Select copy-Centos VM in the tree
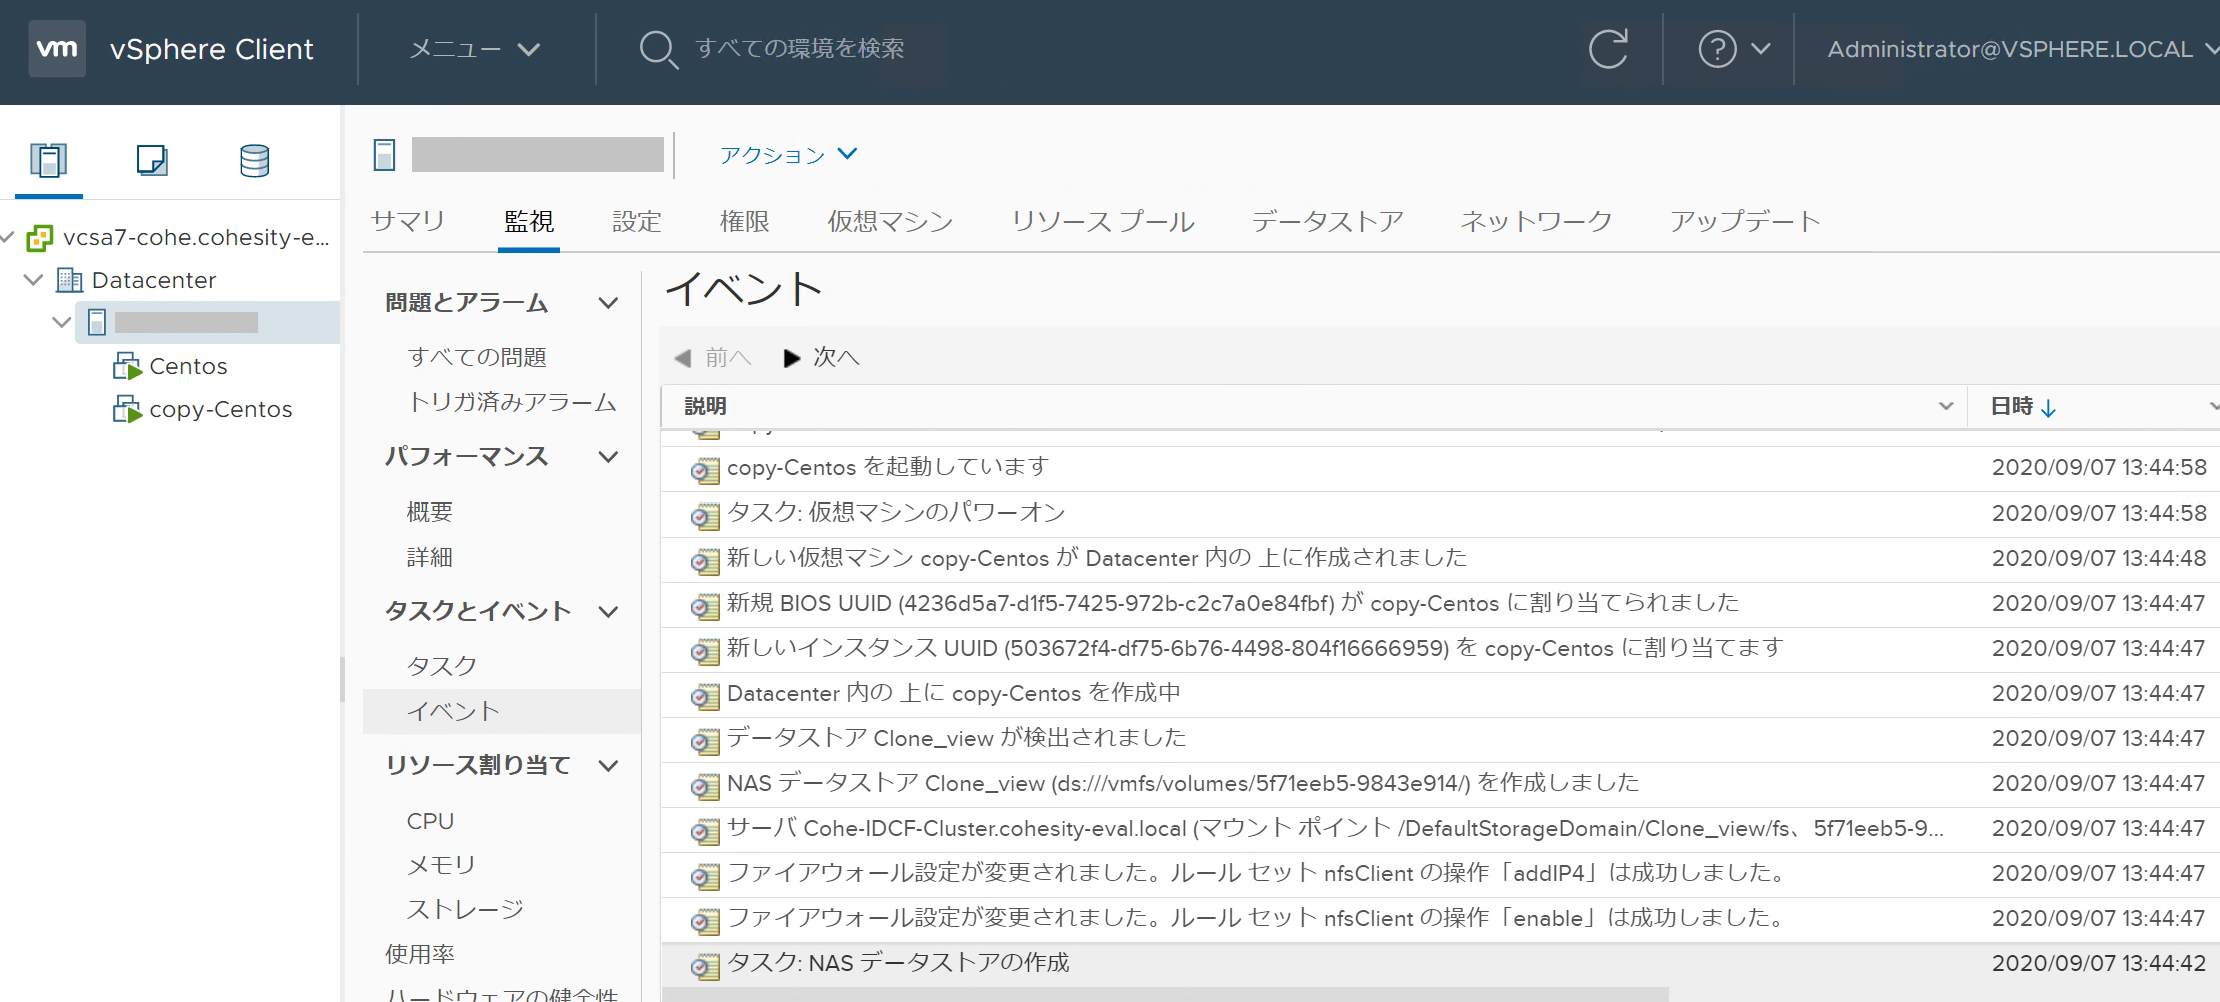The height and width of the screenshot is (1002, 2220). click(x=221, y=409)
